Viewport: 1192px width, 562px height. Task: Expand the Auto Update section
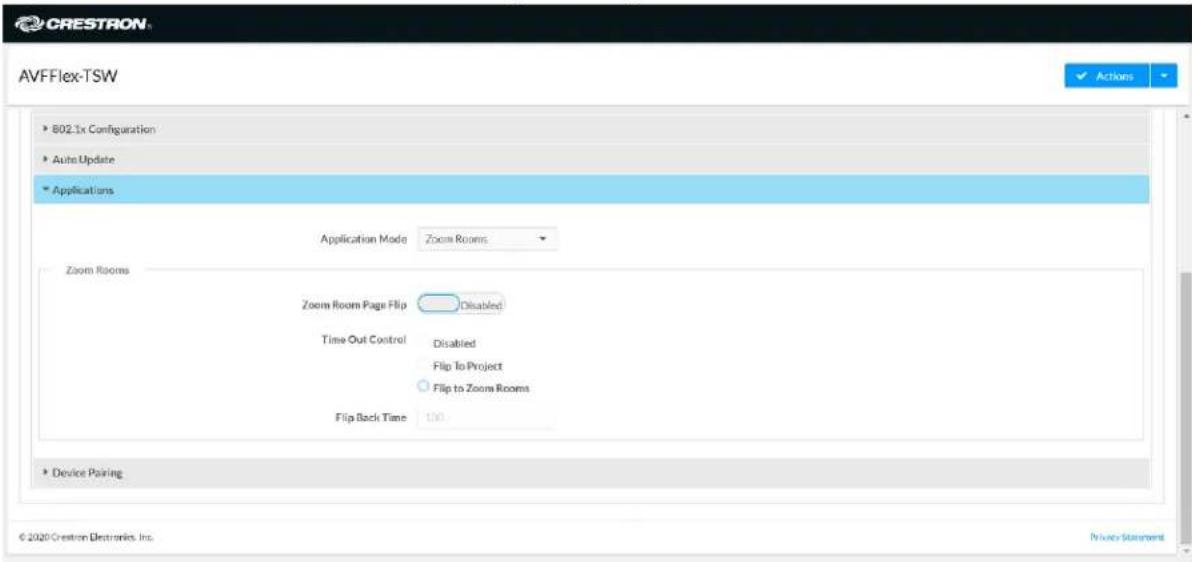(x=591, y=160)
